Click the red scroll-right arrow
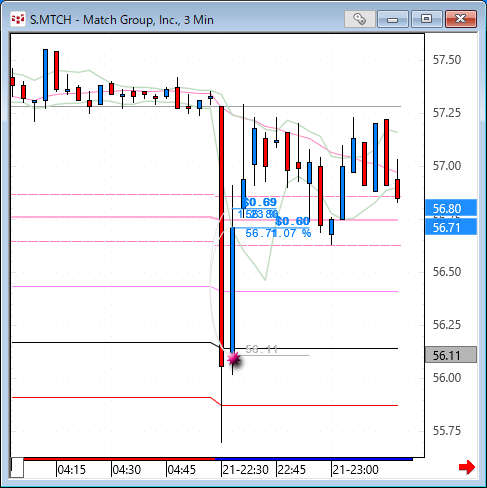 click(x=467, y=467)
